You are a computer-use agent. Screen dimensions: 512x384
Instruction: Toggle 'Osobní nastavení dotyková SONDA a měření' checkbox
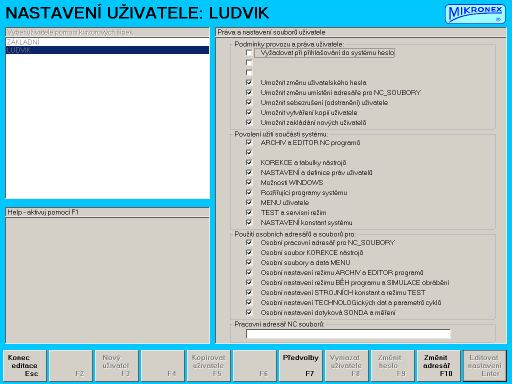249,312
